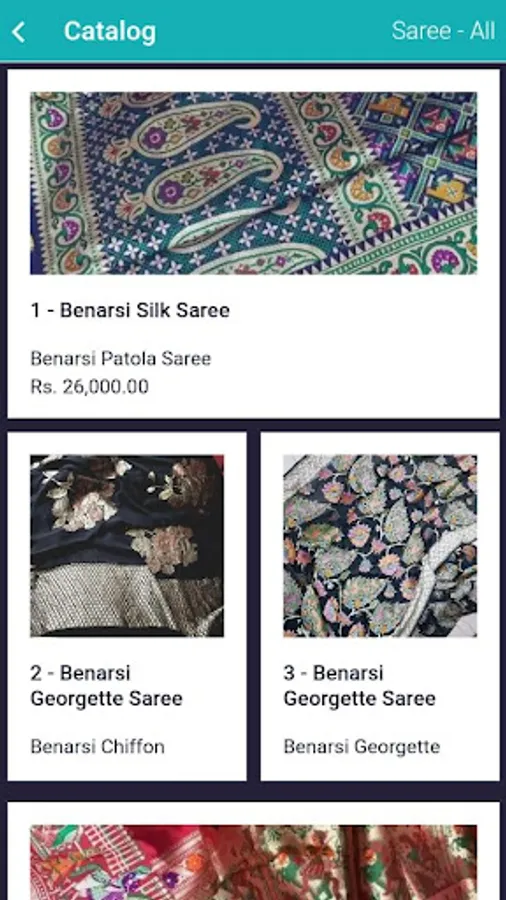Click the Benarsi Chiffon subtitle
This screenshot has width=506, height=900.
tap(98, 747)
